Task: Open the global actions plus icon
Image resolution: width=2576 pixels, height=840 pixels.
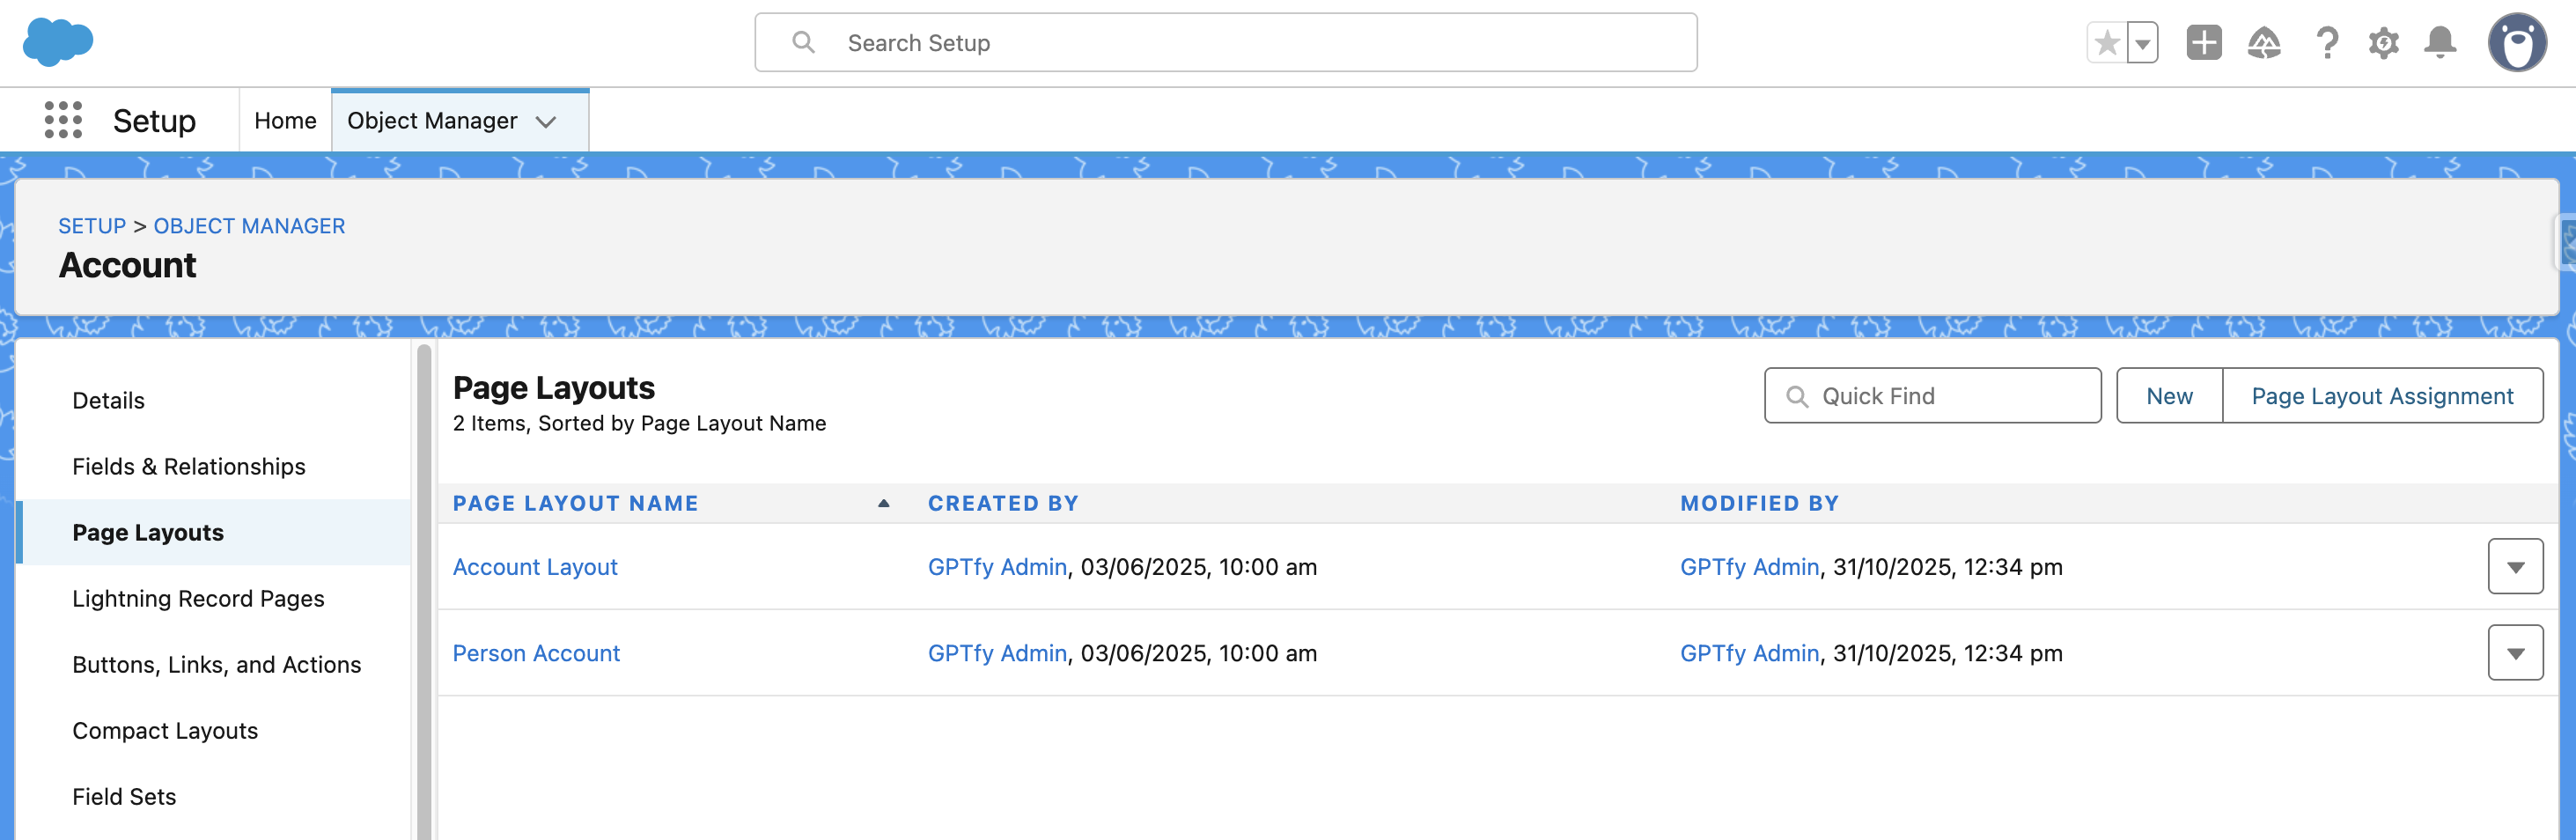Action: (x=2203, y=43)
